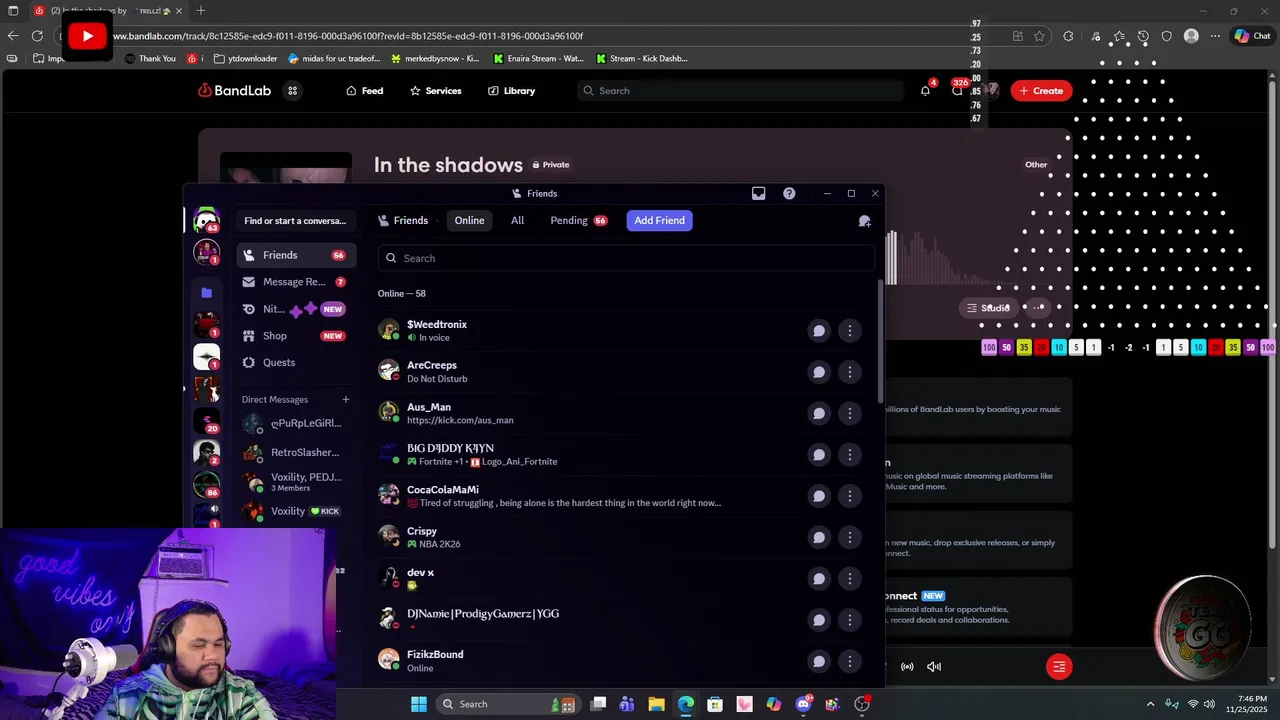Viewport: 1280px width, 720px height.
Task: Switch to the All friends tab
Action: (x=517, y=221)
